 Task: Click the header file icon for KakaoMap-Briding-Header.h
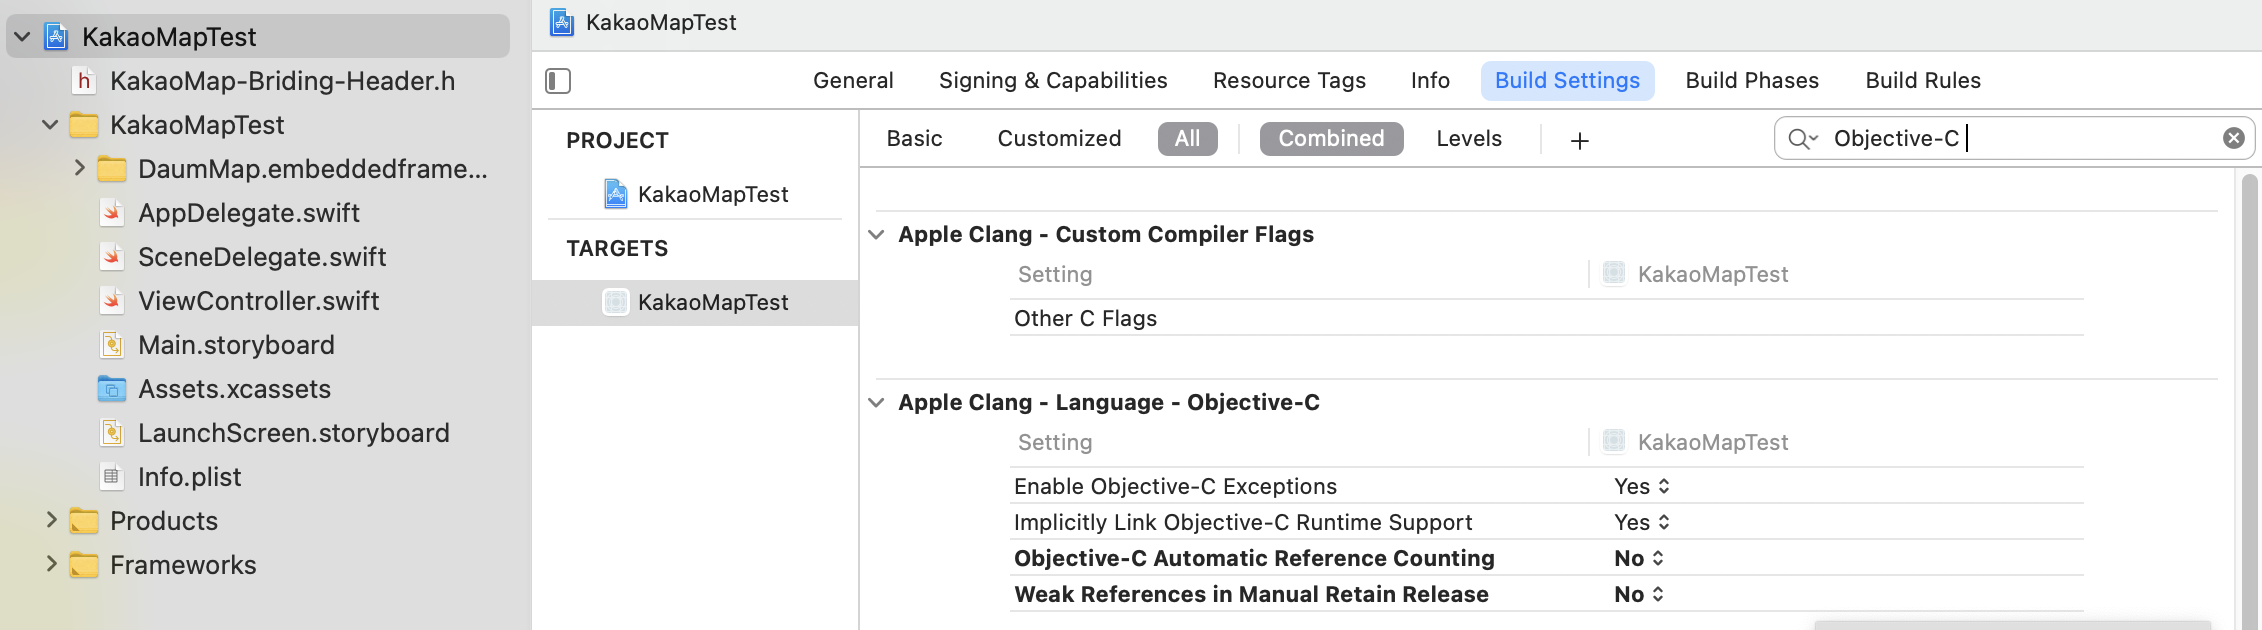85,81
